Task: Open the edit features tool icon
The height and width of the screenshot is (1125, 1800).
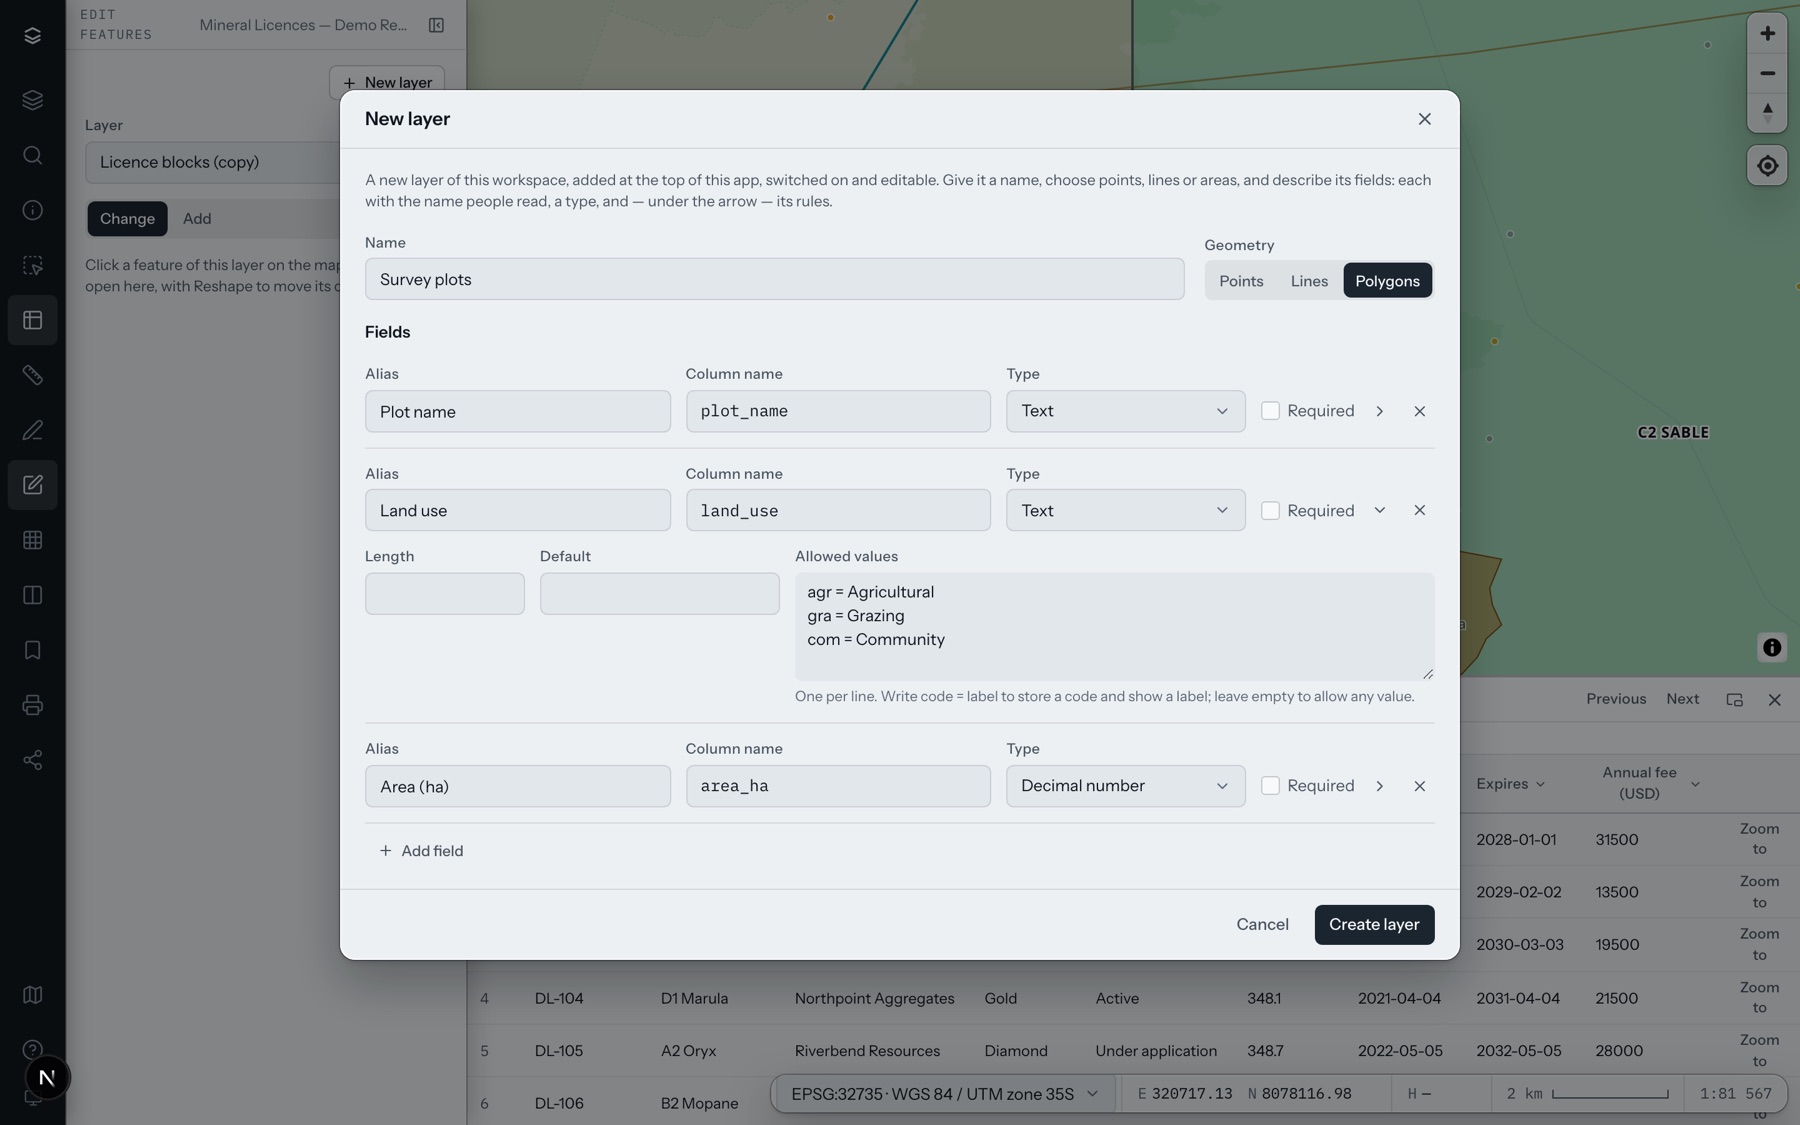Action: [32, 485]
